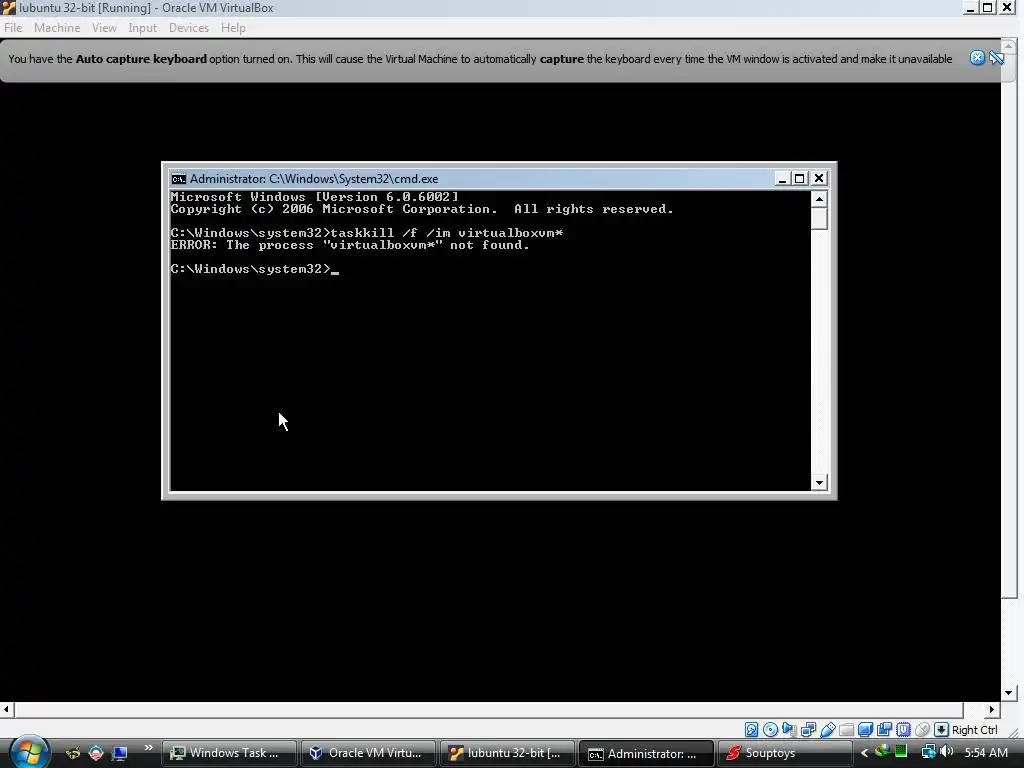Click the Copyright Microsoft Corporation line
1024x768 pixels.
click(x=421, y=209)
